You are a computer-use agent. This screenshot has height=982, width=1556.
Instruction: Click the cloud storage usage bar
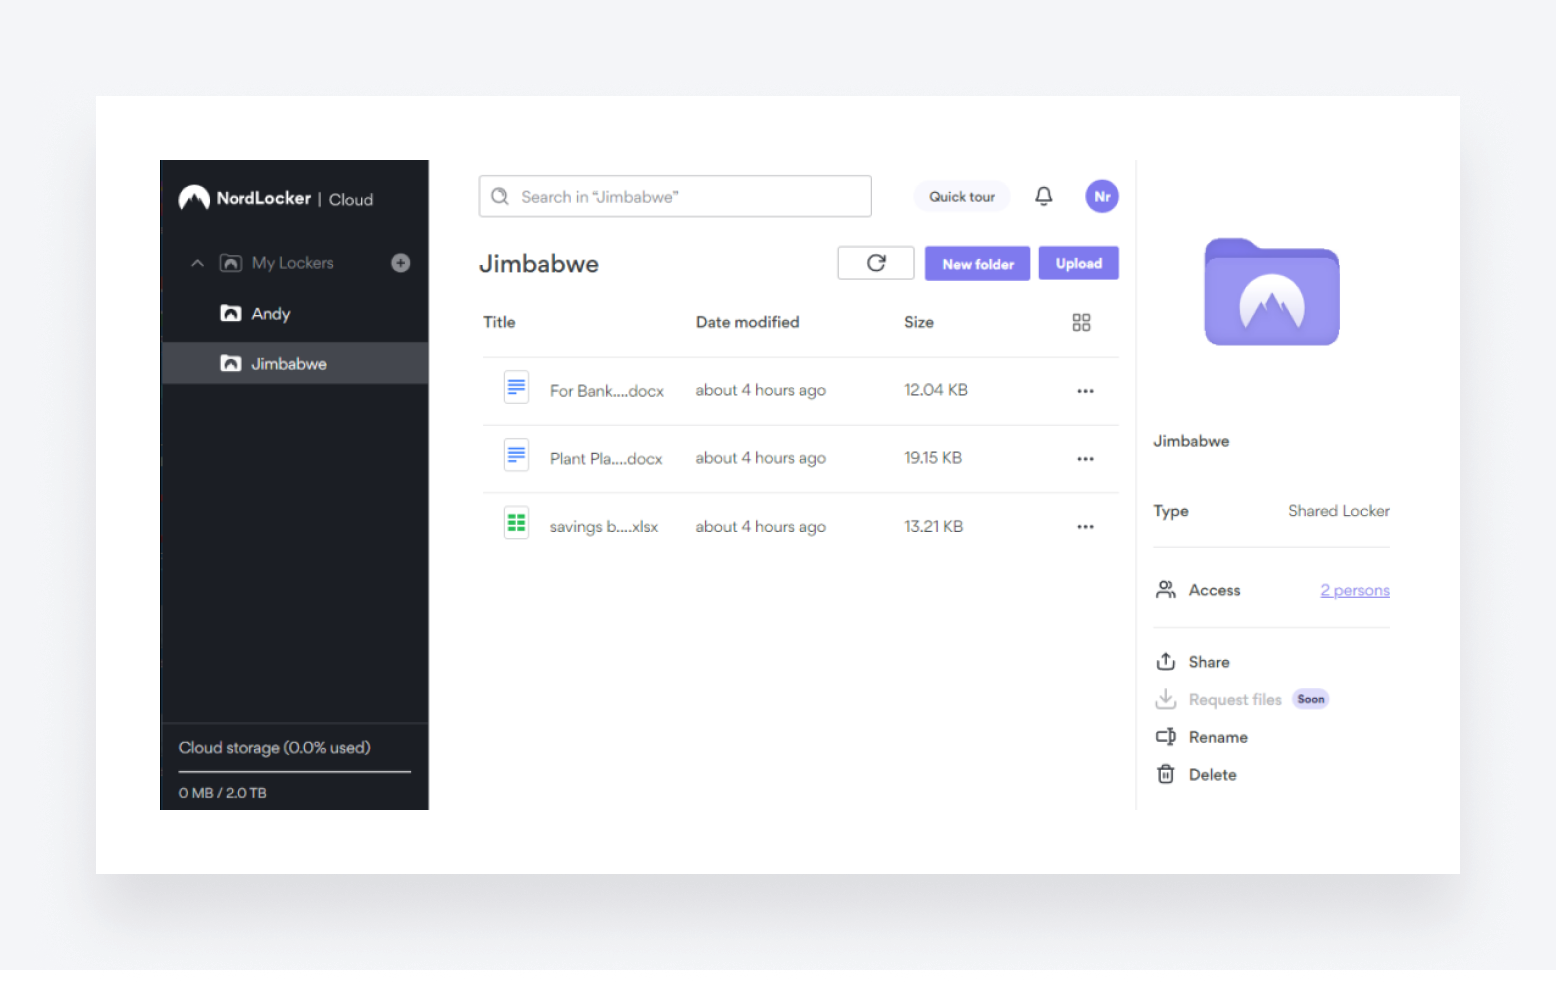[x=294, y=770]
